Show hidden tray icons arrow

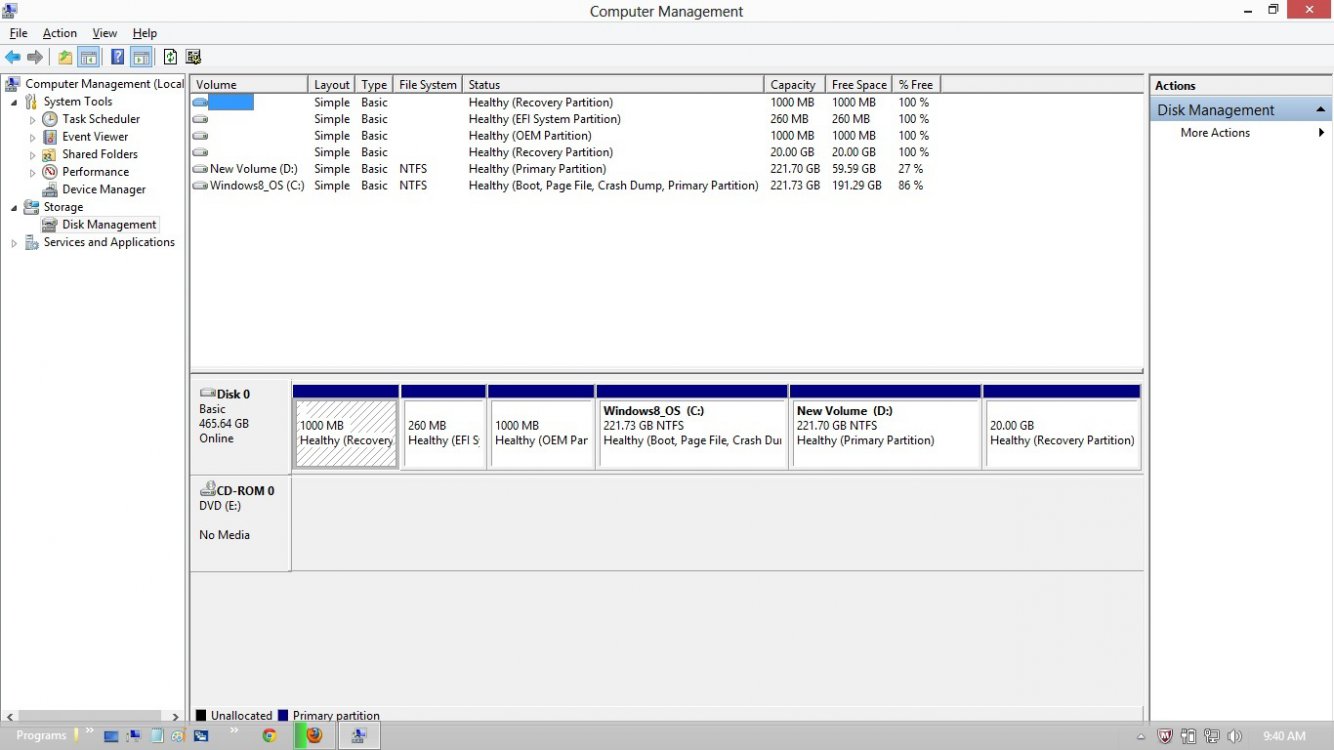coord(1141,736)
